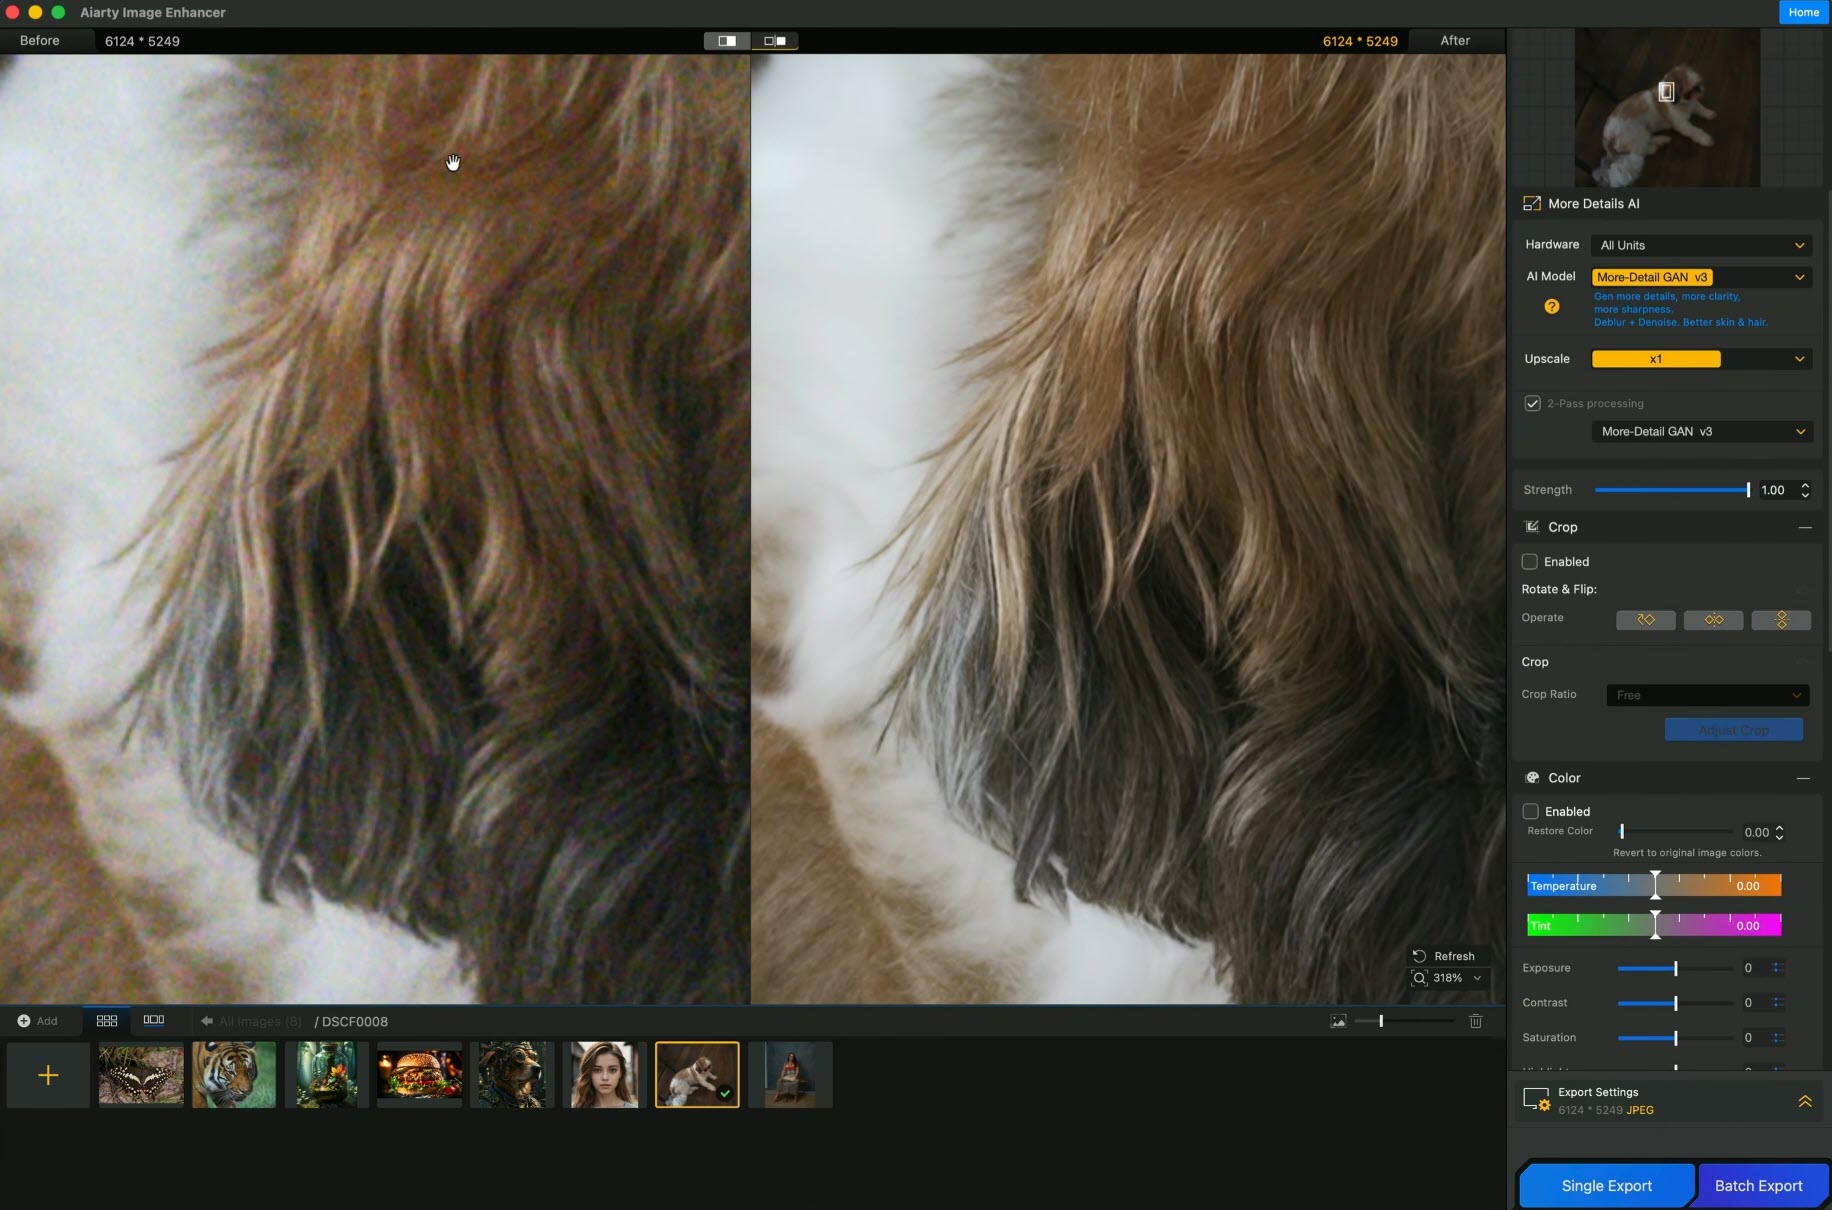Select the grid thumbnail view icon
Image resolution: width=1832 pixels, height=1210 pixels.
click(x=107, y=1020)
